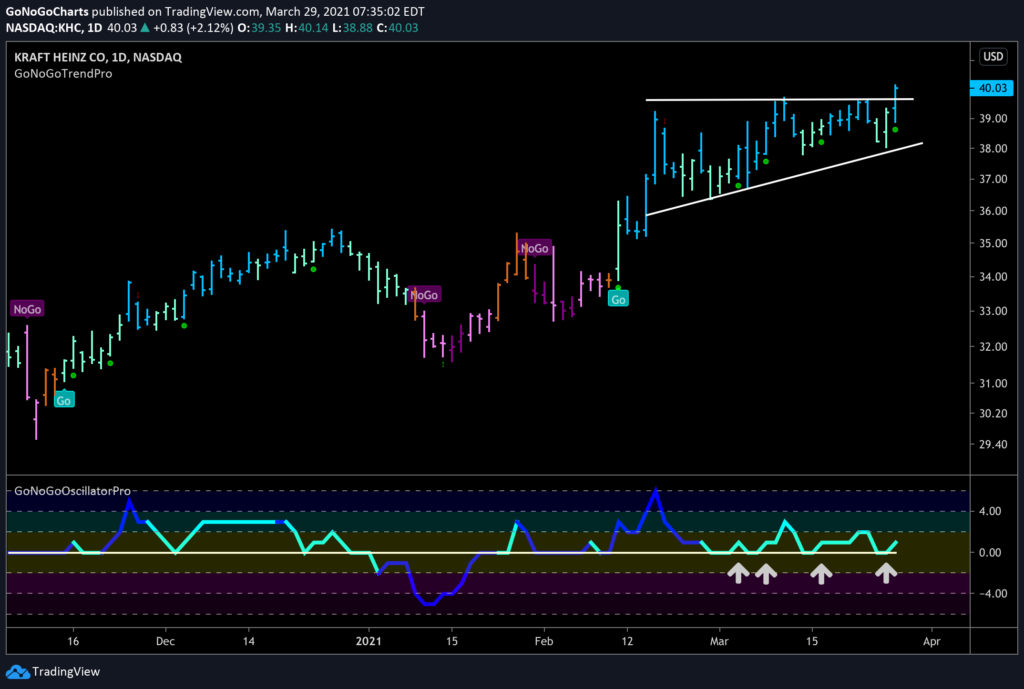
Task: Select the GoNoGoTrendPro indicator label
Action: 63,74
